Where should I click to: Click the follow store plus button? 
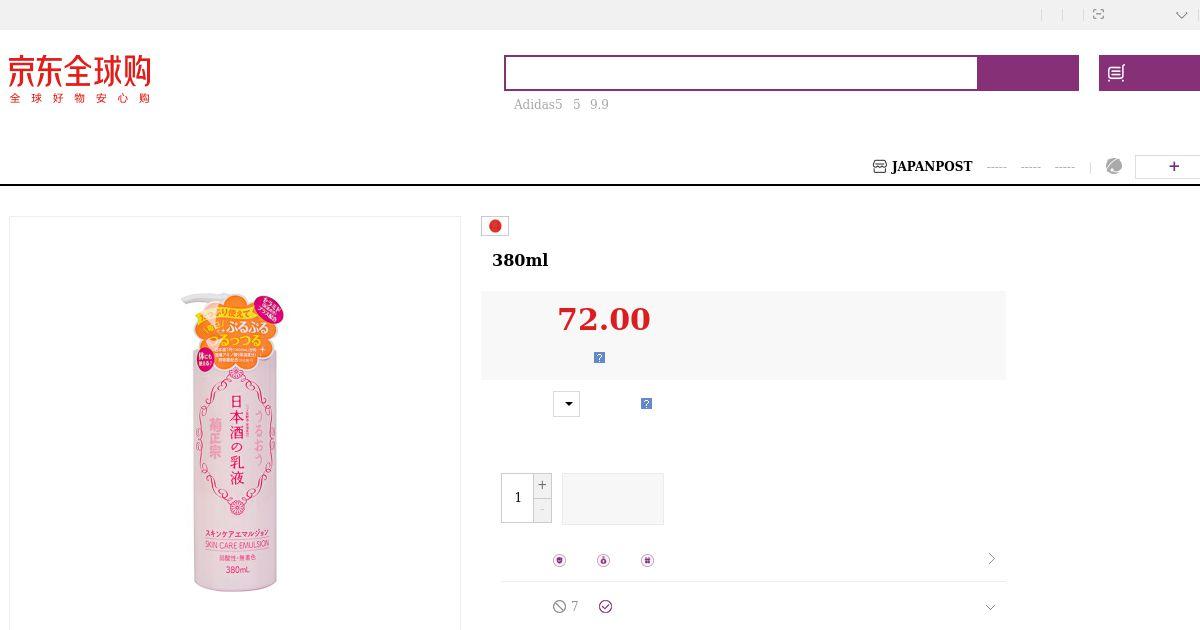[x=1174, y=166]
